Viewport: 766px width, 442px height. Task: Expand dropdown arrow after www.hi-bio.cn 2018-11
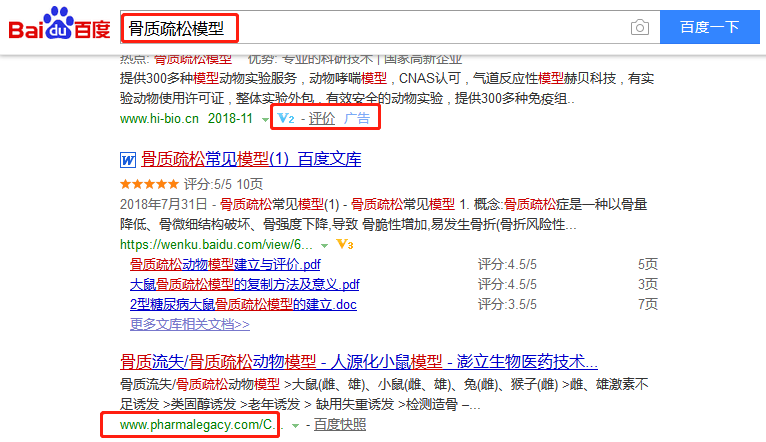coord(265,120)
